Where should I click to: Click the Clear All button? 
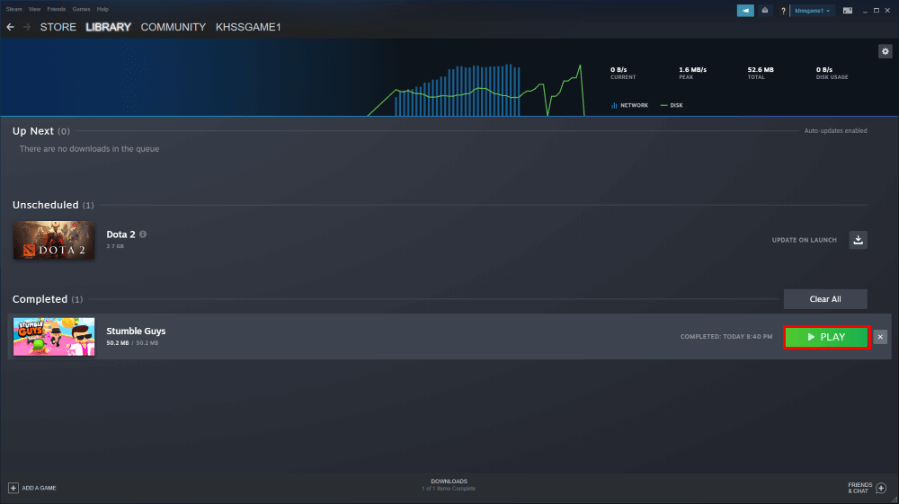(x=825, y=299)
